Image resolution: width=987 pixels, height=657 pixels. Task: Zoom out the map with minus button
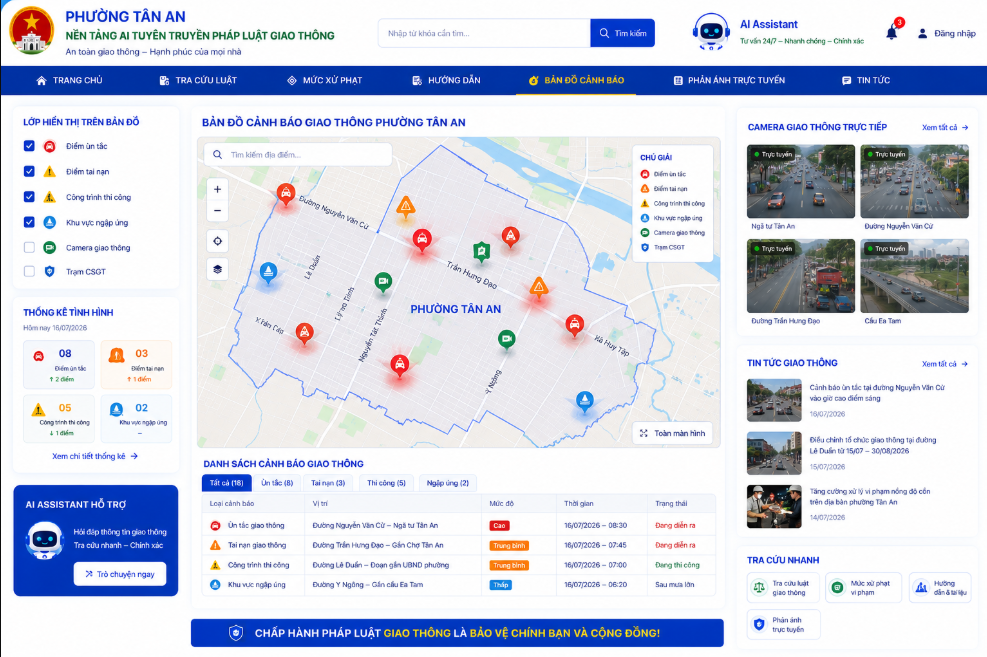click(x=217, y=210)
